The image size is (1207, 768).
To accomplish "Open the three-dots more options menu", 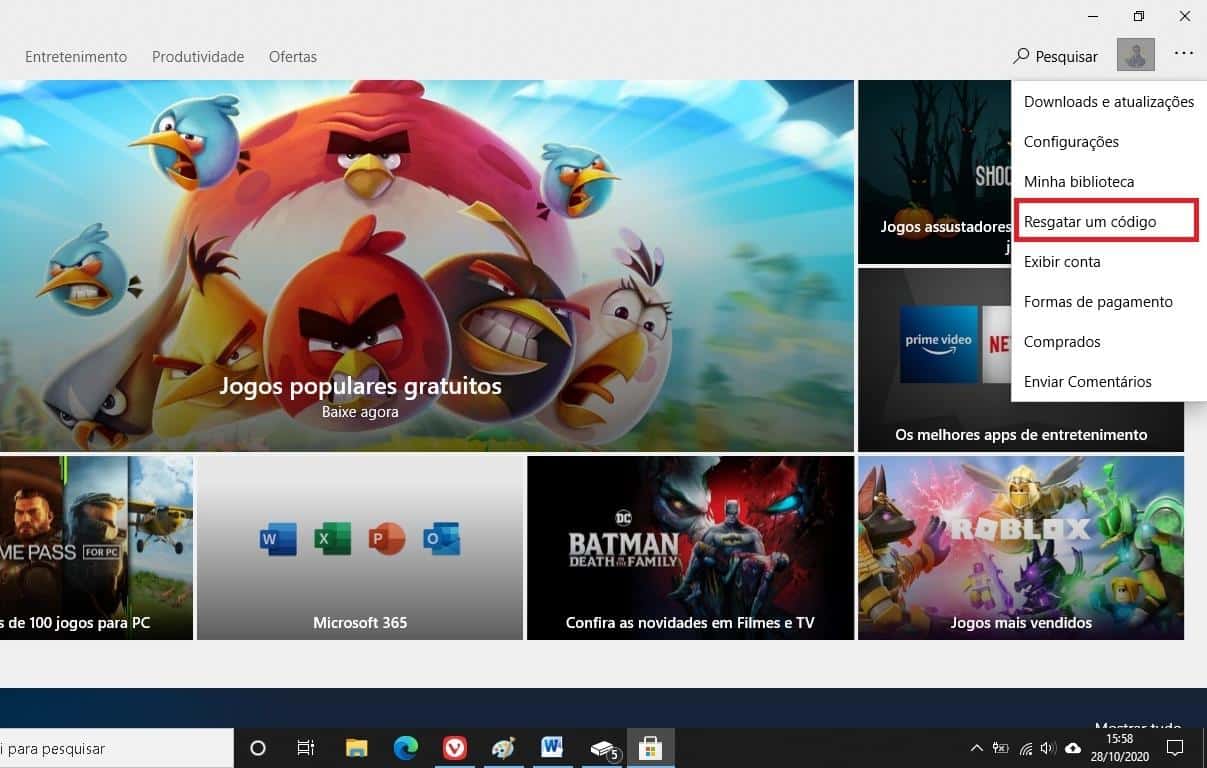I will point(1184,55).
